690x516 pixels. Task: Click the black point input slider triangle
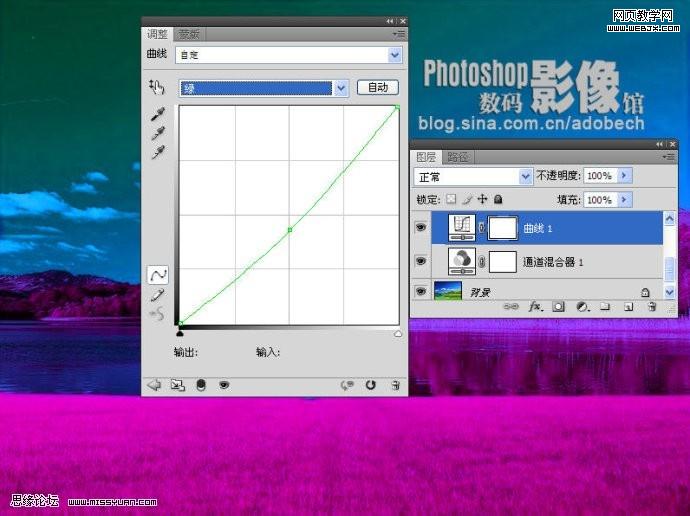point(180,334)
